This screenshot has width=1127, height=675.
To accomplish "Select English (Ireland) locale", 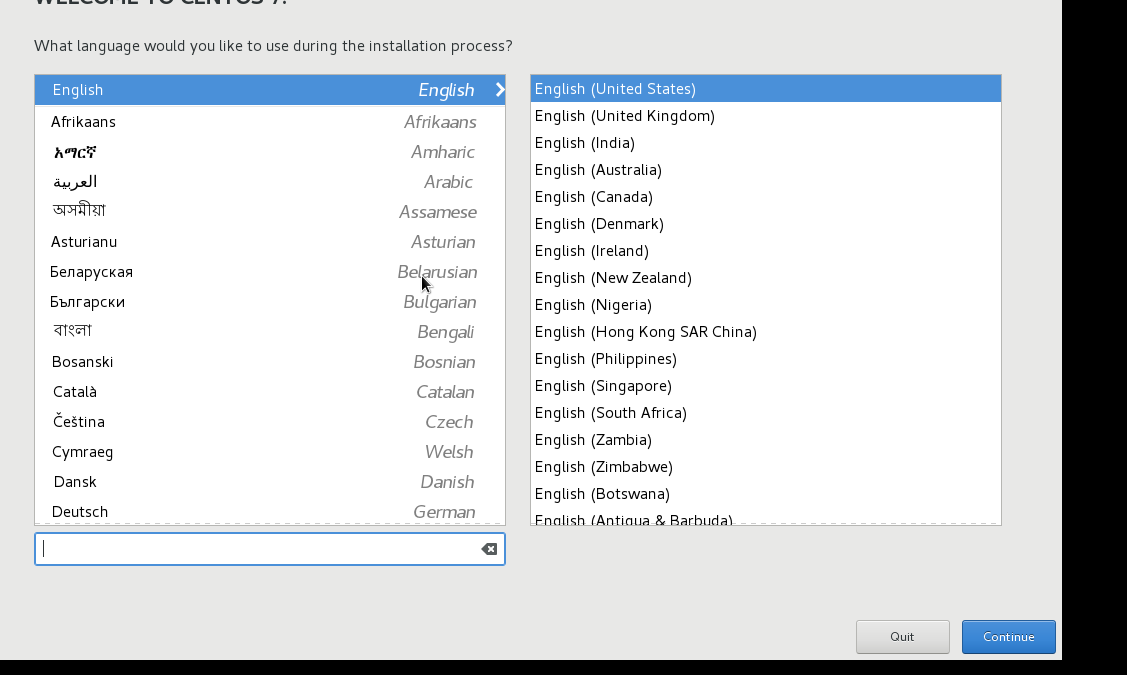I will (765, 250).
